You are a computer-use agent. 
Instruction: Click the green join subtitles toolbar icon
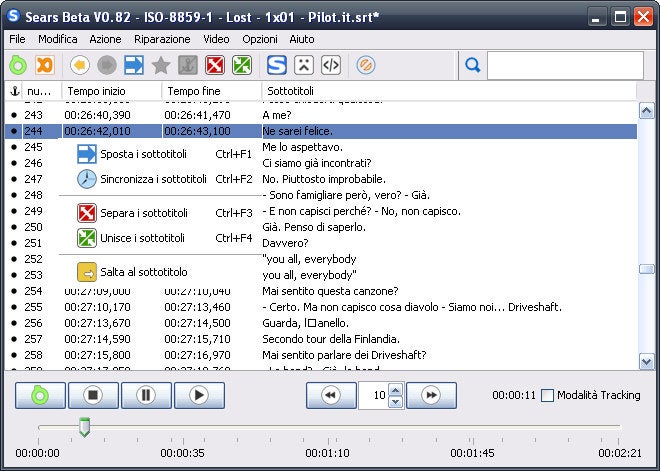click(x=242, y=66)
